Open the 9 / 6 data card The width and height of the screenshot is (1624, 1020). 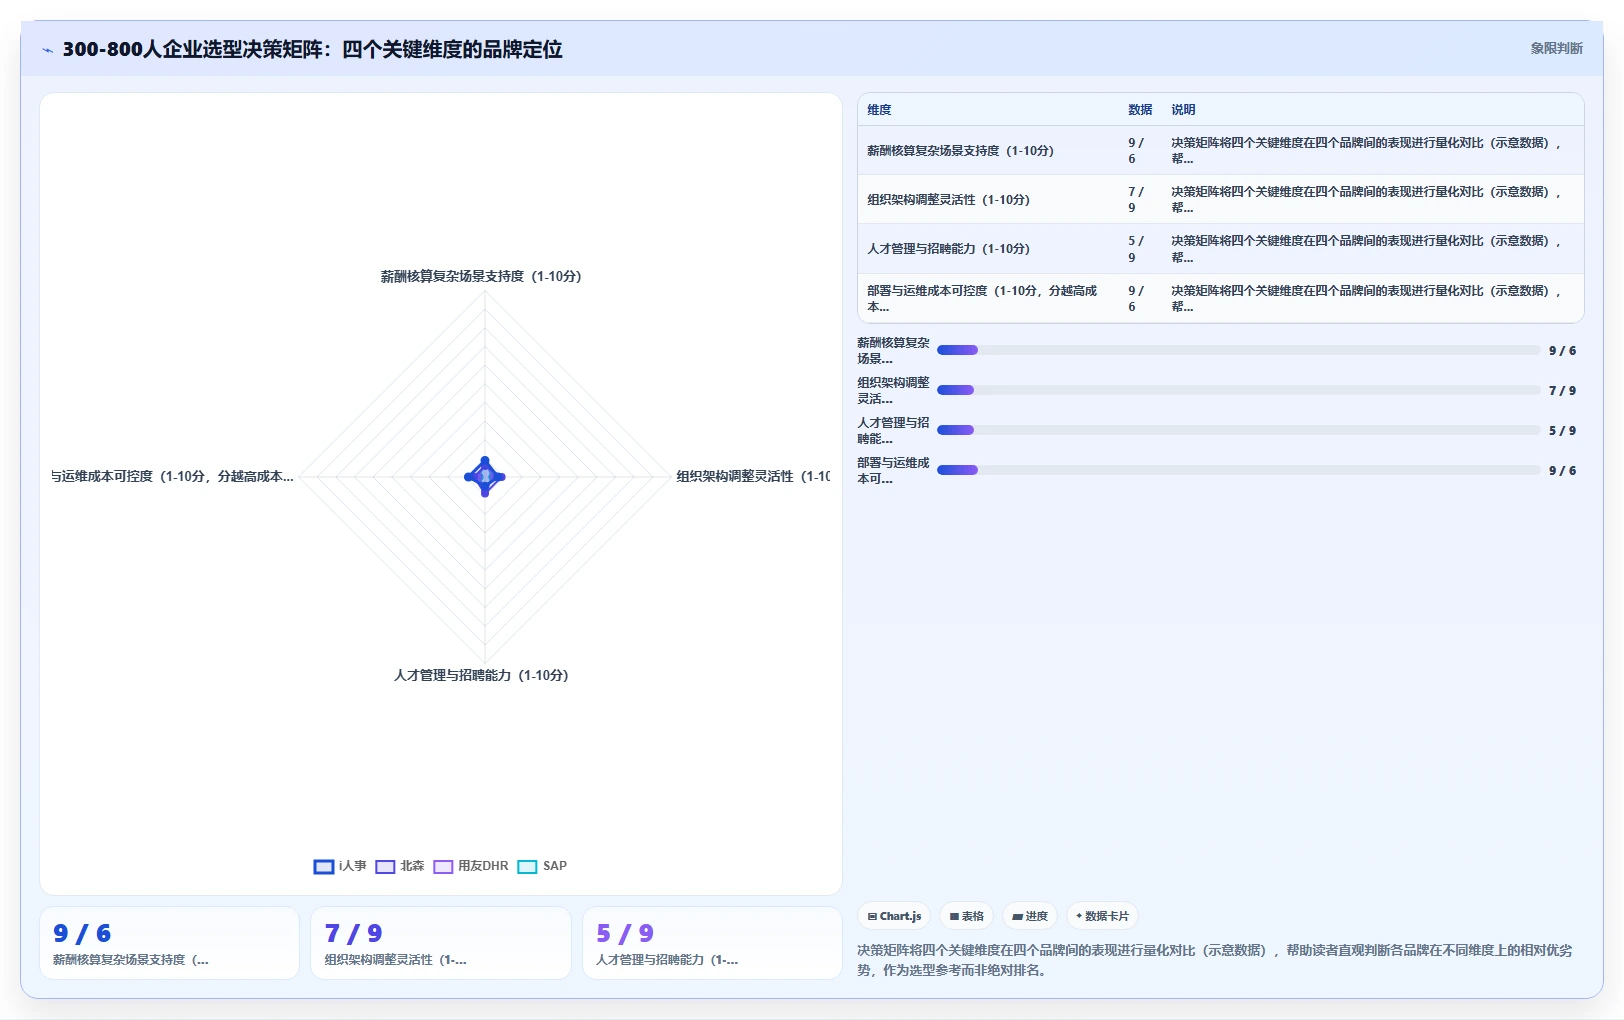tap(169, 943)
